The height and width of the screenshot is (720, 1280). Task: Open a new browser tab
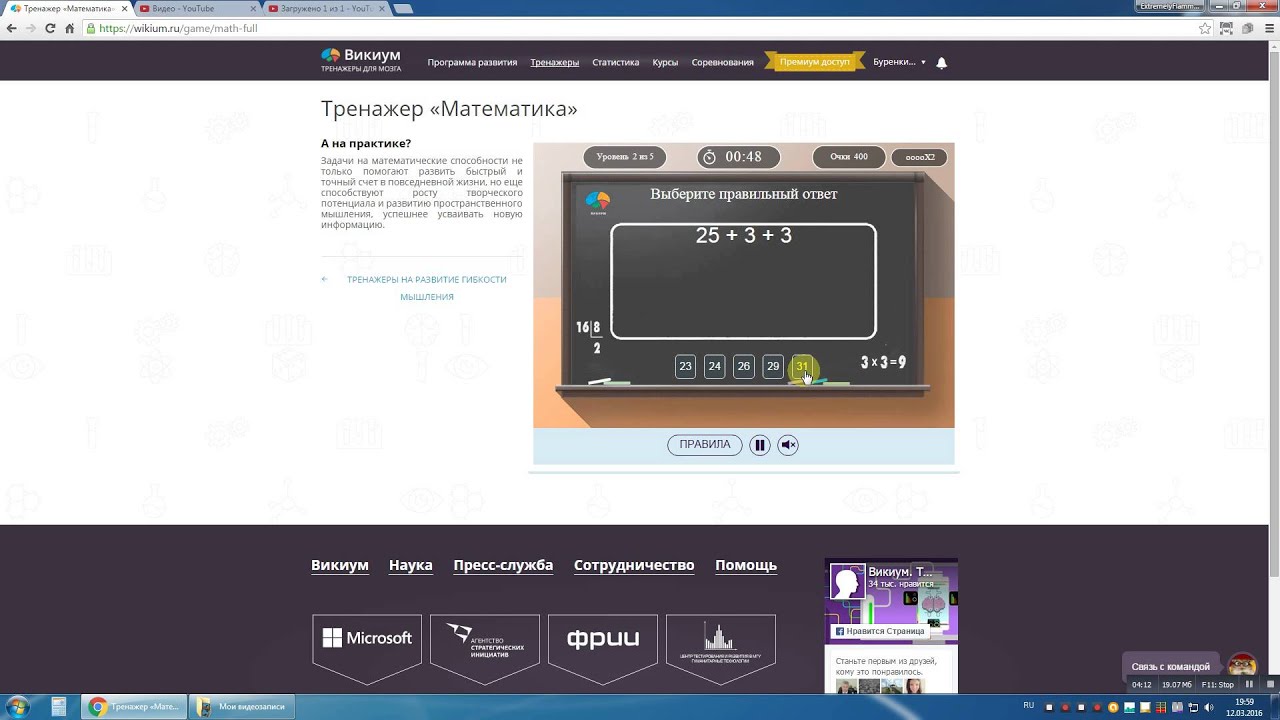tap(402, 8)
